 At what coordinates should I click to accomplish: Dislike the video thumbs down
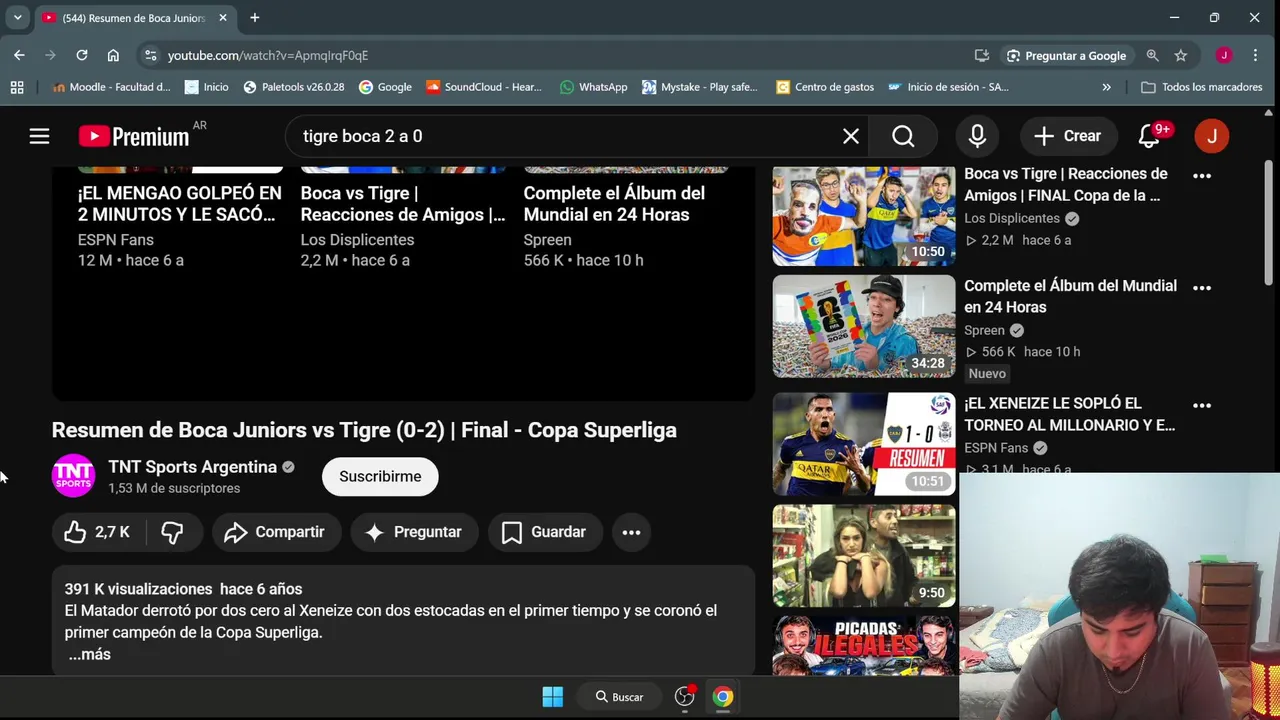click(173, 532)
